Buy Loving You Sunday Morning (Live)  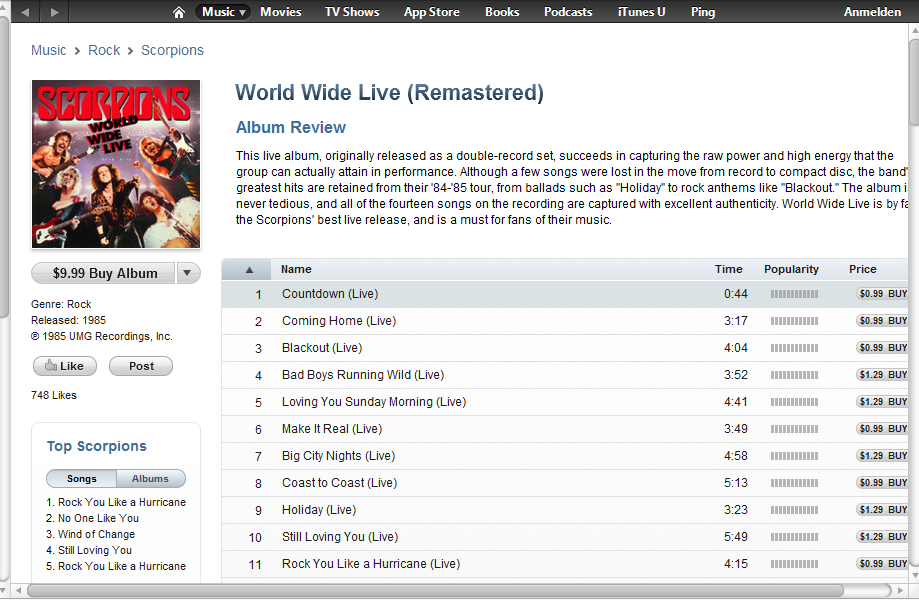883,401
